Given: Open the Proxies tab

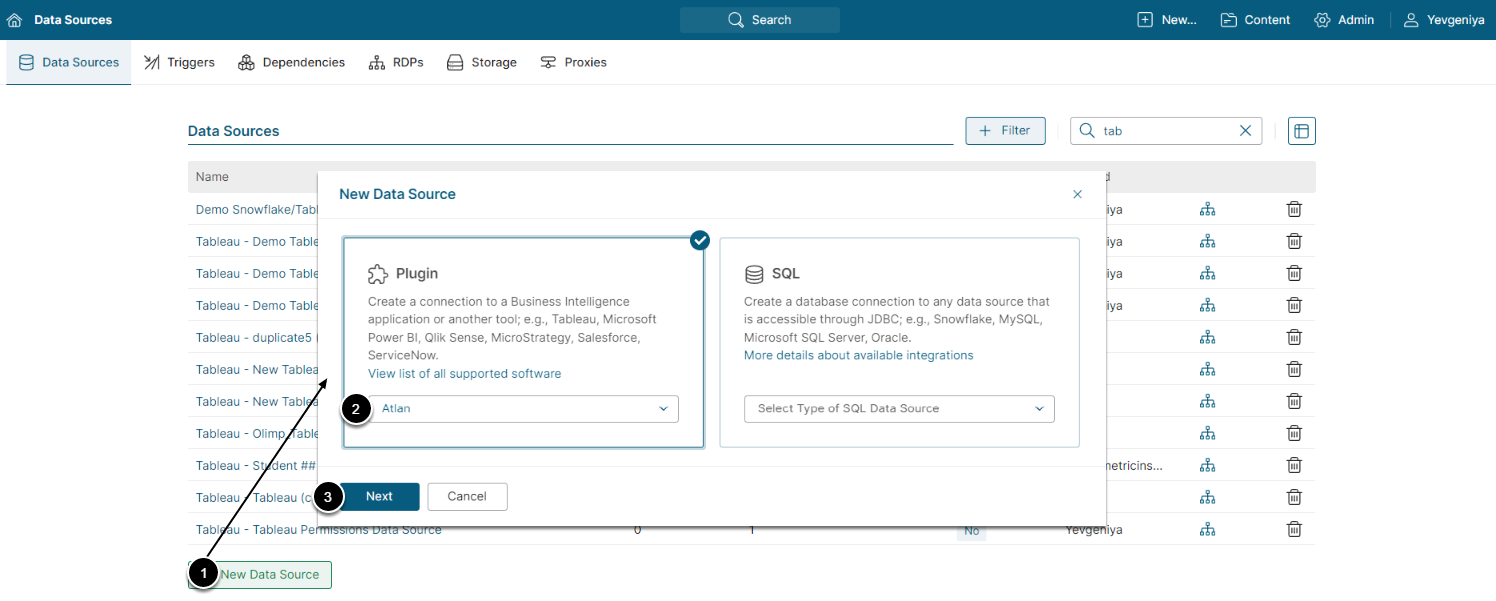Looking at the screenshot, I should (573, 62).
